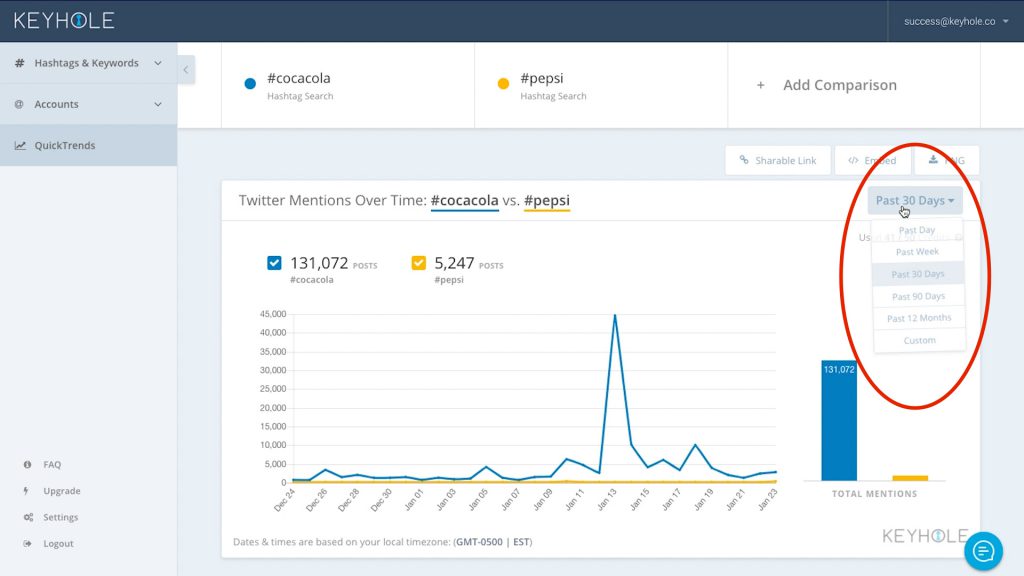Choose Custom date range option
The image size is (1024, 576).
(918, 340)
